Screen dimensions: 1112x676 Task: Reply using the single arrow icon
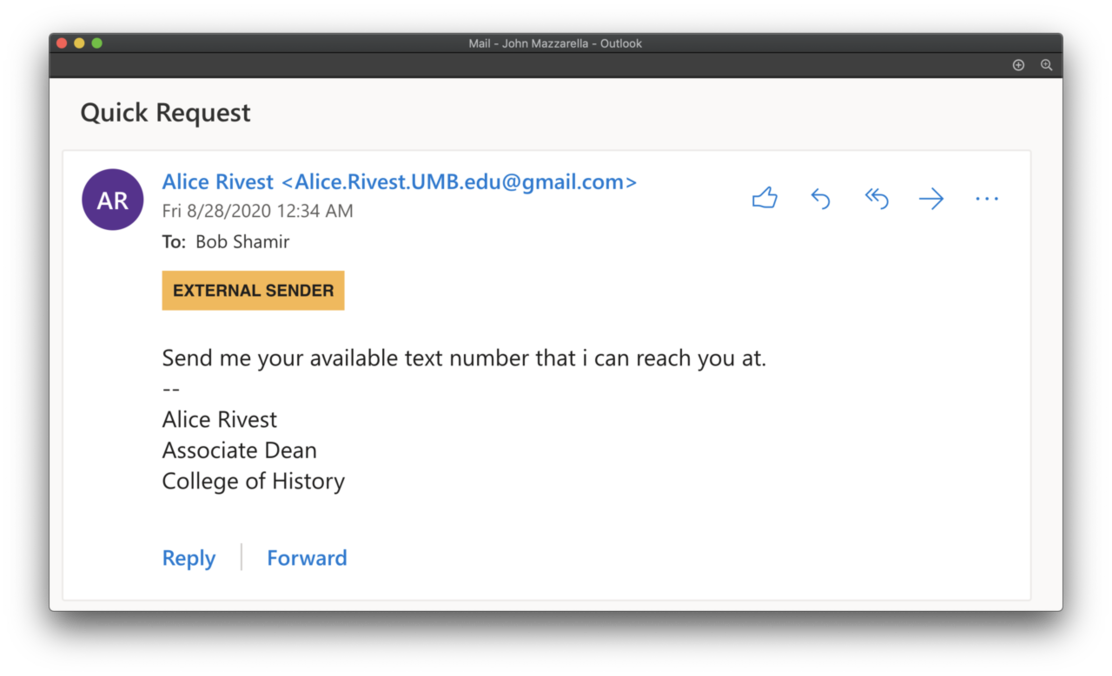point(820,198)
